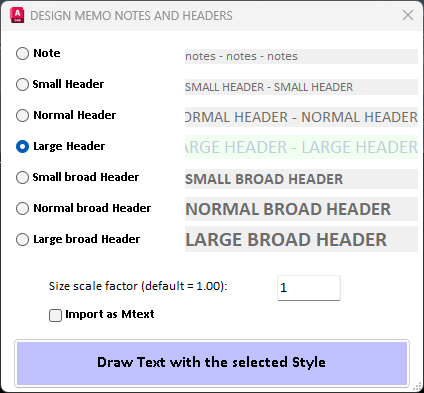Click the SMALL BROAD HEADER preview
This screenshot has width=424, height=393.
tap(301, 179)
